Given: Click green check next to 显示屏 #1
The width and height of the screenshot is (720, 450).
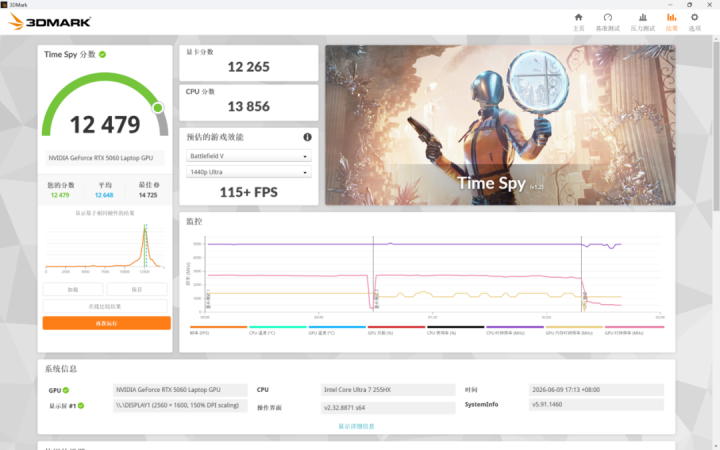Looking at the screenshot, I should (x=81, y=405).
